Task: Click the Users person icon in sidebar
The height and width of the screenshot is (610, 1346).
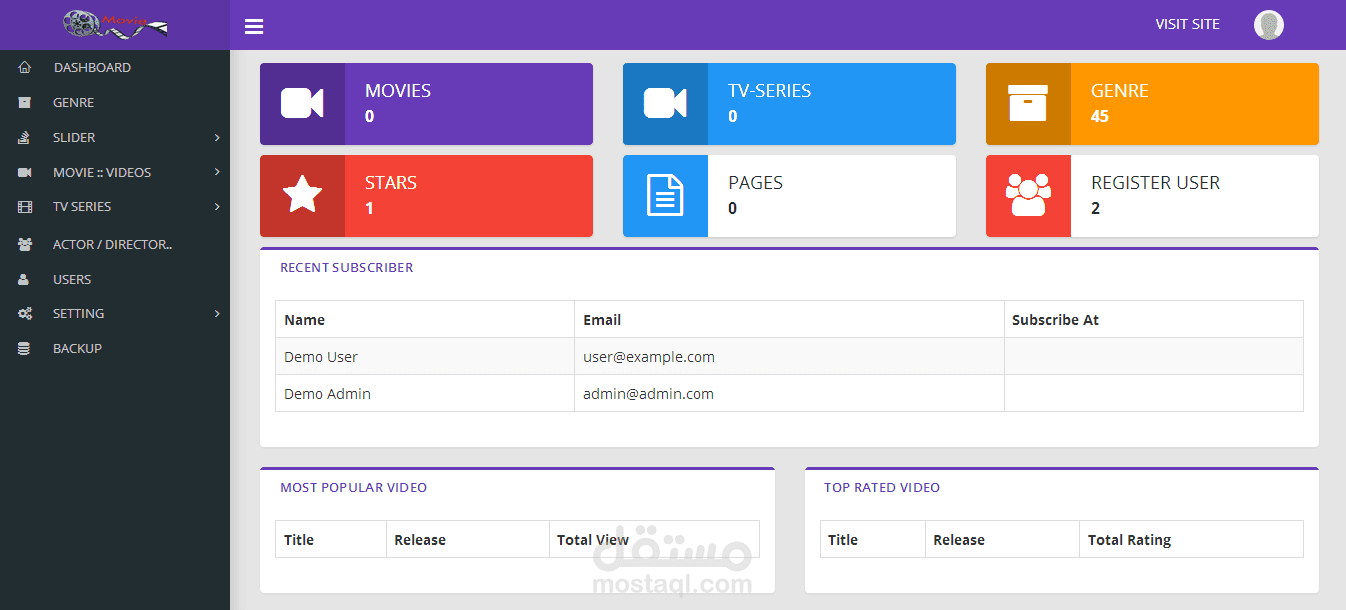Action: pyautogui.click(x=24, y=279)
